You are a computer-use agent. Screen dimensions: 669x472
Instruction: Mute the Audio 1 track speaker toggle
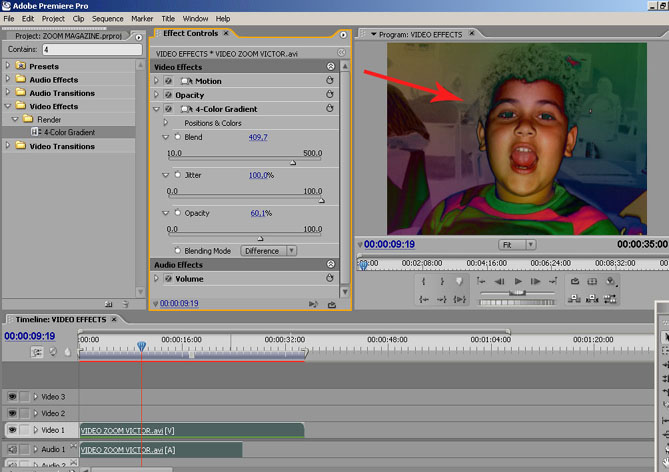[x=10, y=450]
